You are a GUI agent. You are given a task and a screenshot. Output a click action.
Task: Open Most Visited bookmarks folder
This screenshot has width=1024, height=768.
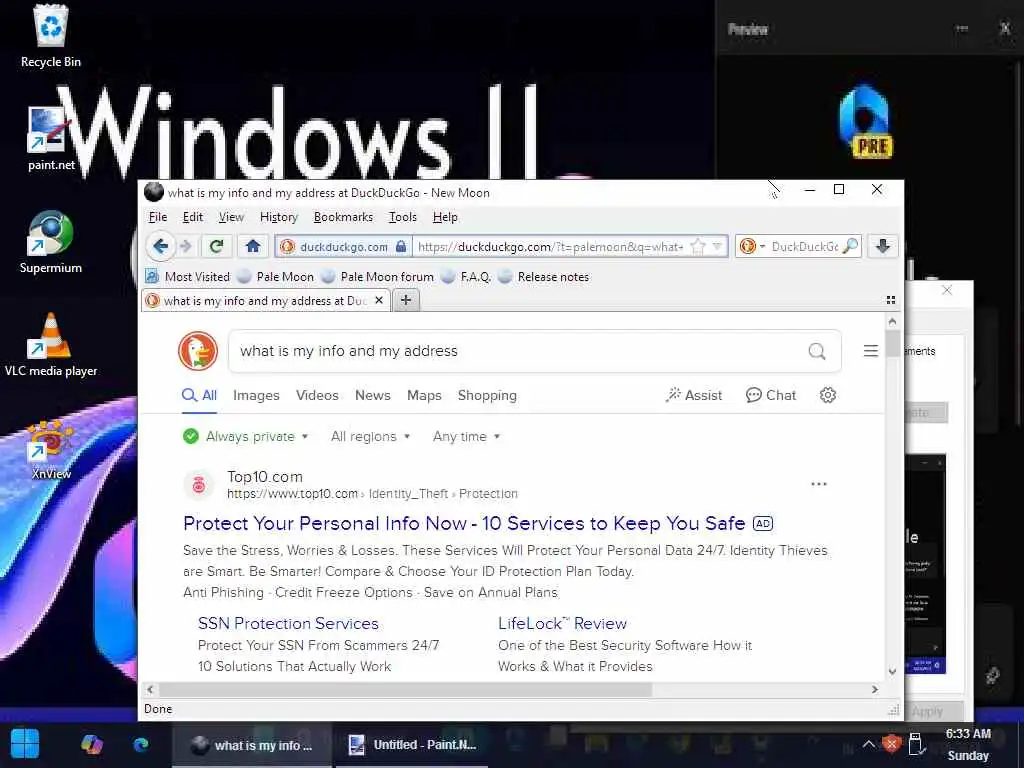point(188,276)
